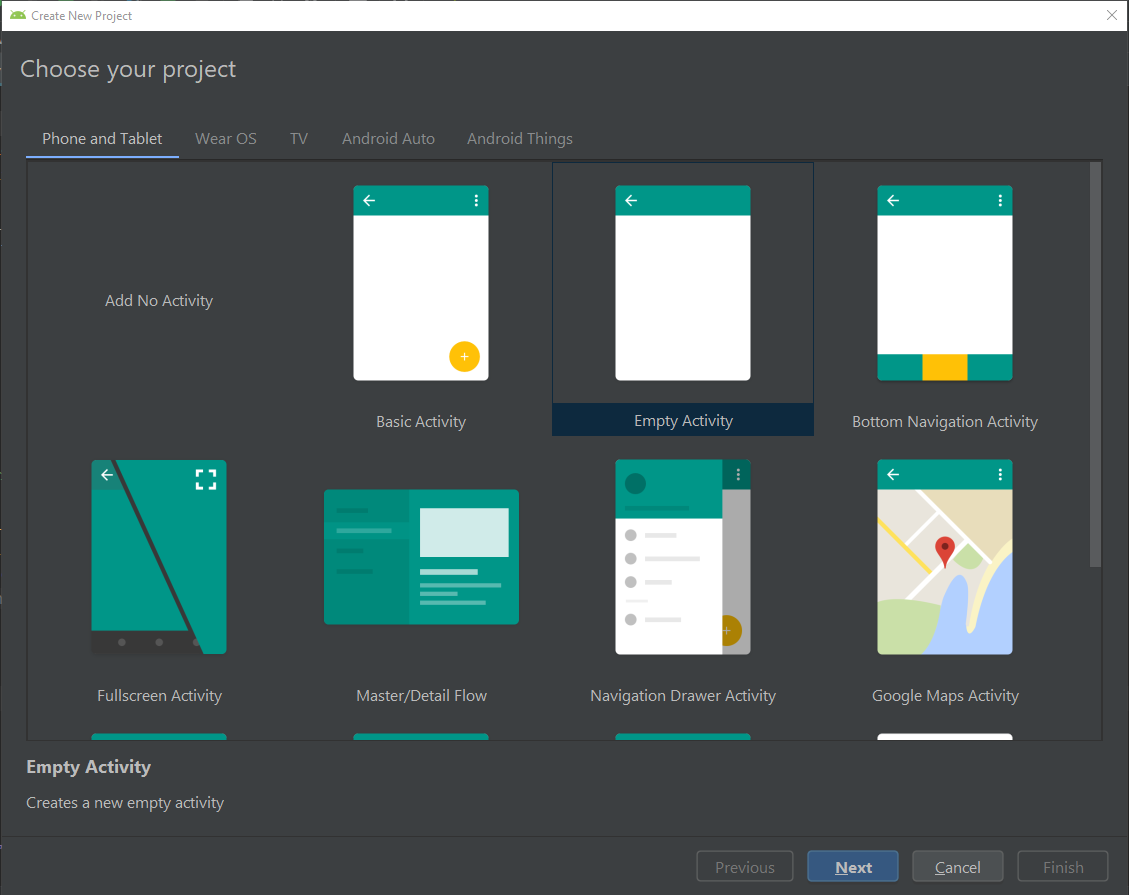Cancel project creation
This screenshot has width=1129, height=895.
click(x=957, y=866)
